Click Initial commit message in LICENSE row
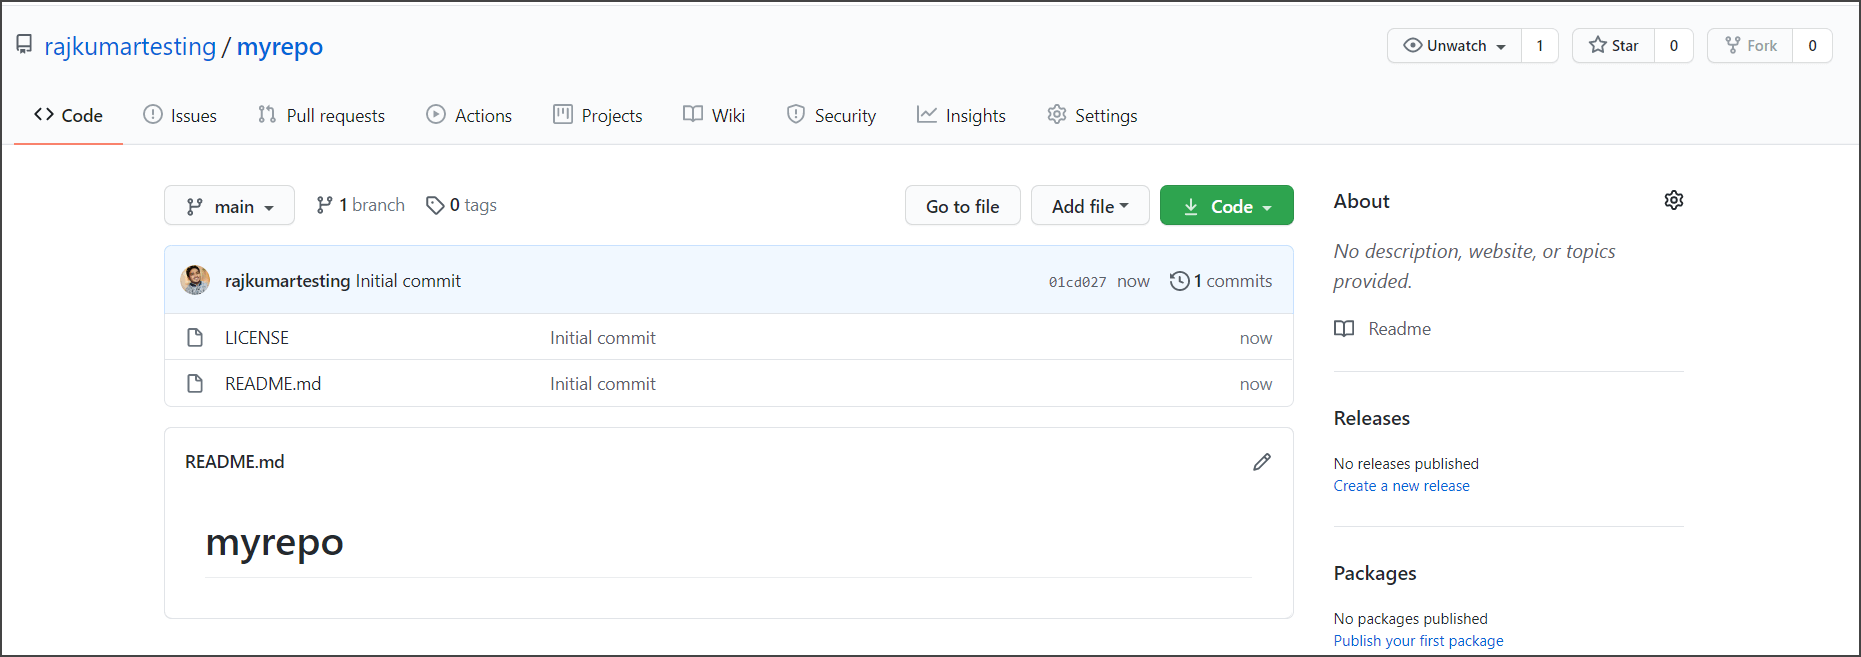This screenshot has height=657, width=1861. pyautogui.click(x=603, y=338)
